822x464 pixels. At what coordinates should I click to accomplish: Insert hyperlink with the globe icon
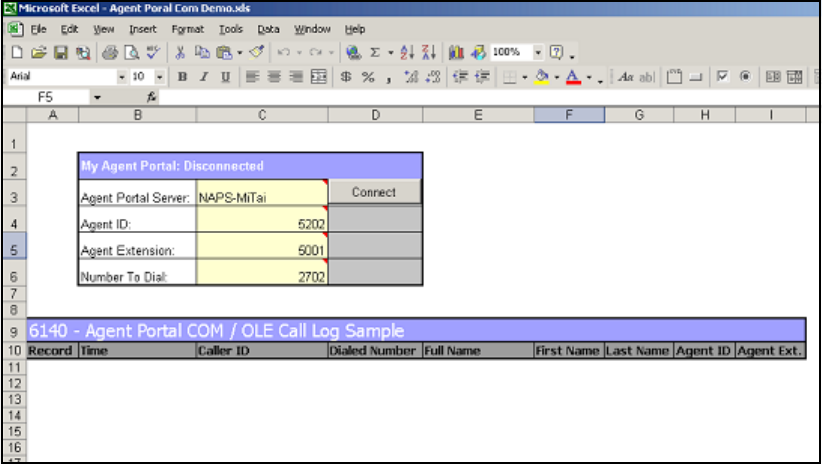tap(354, 52)
